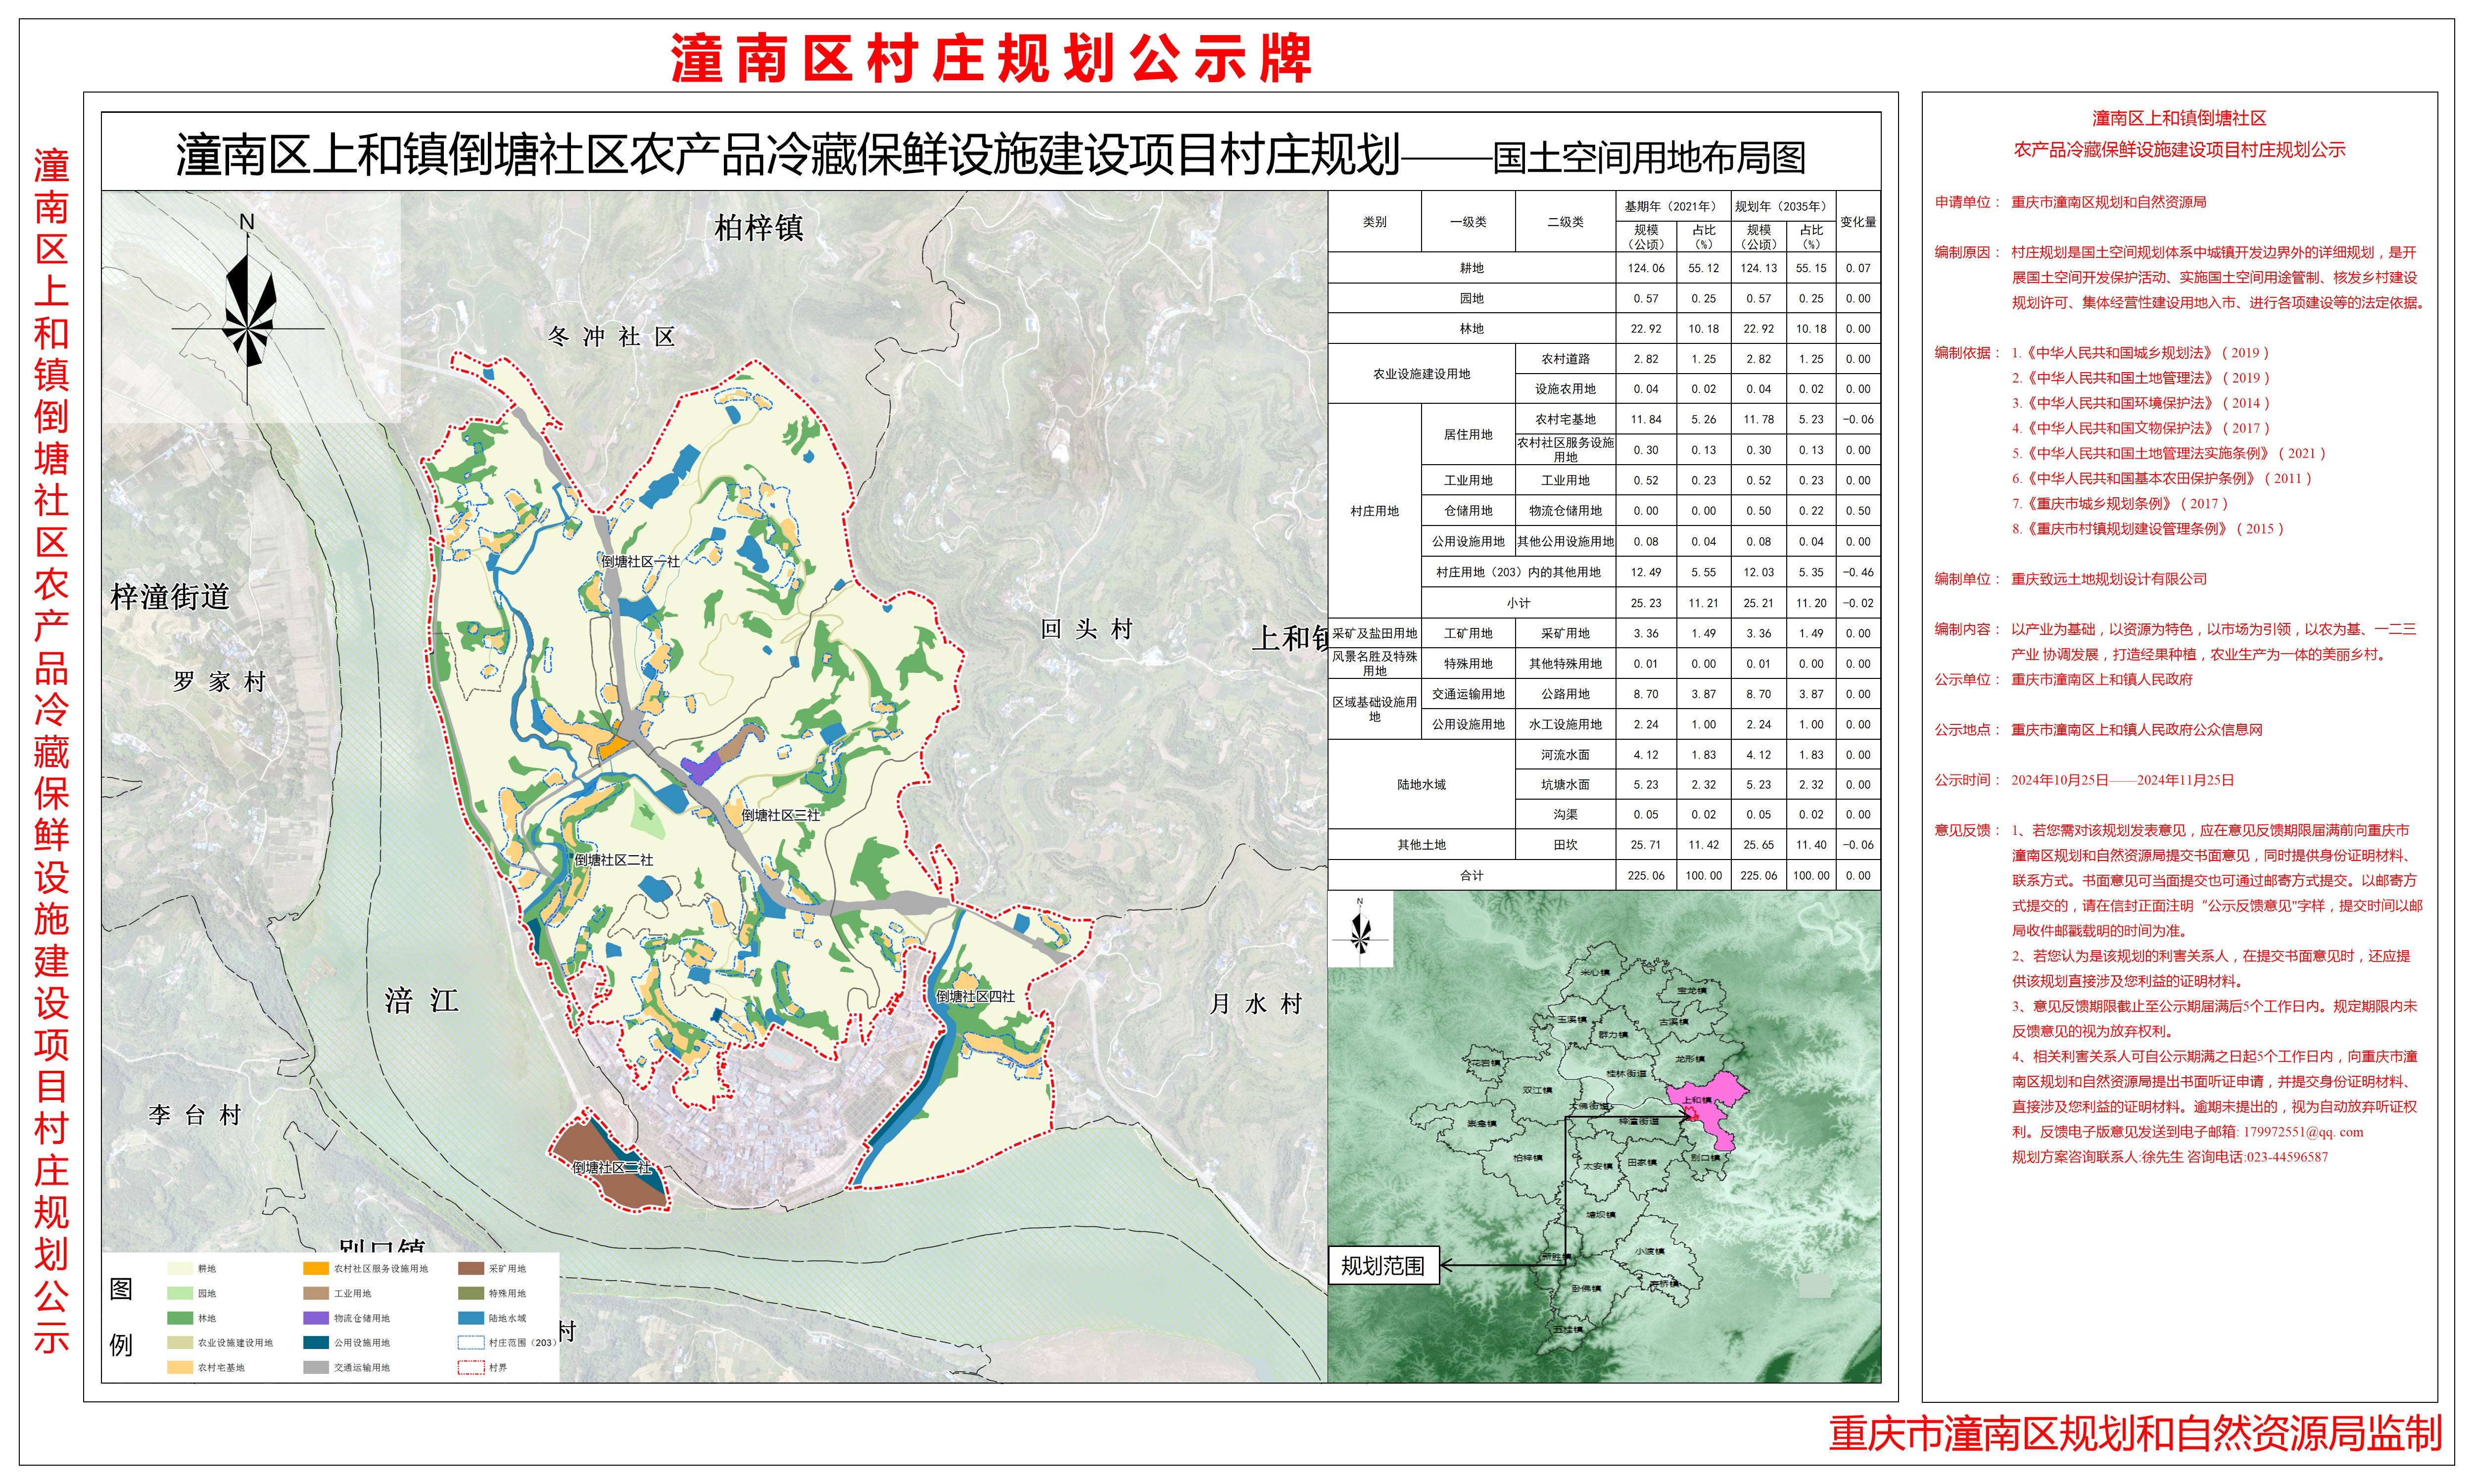
Task: Click the 田坎 row label
Action: click(1566, 845)
